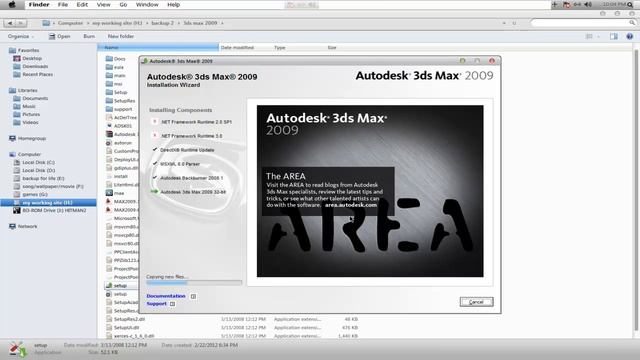Open the view options dropdown arrow

coord(598,36)
